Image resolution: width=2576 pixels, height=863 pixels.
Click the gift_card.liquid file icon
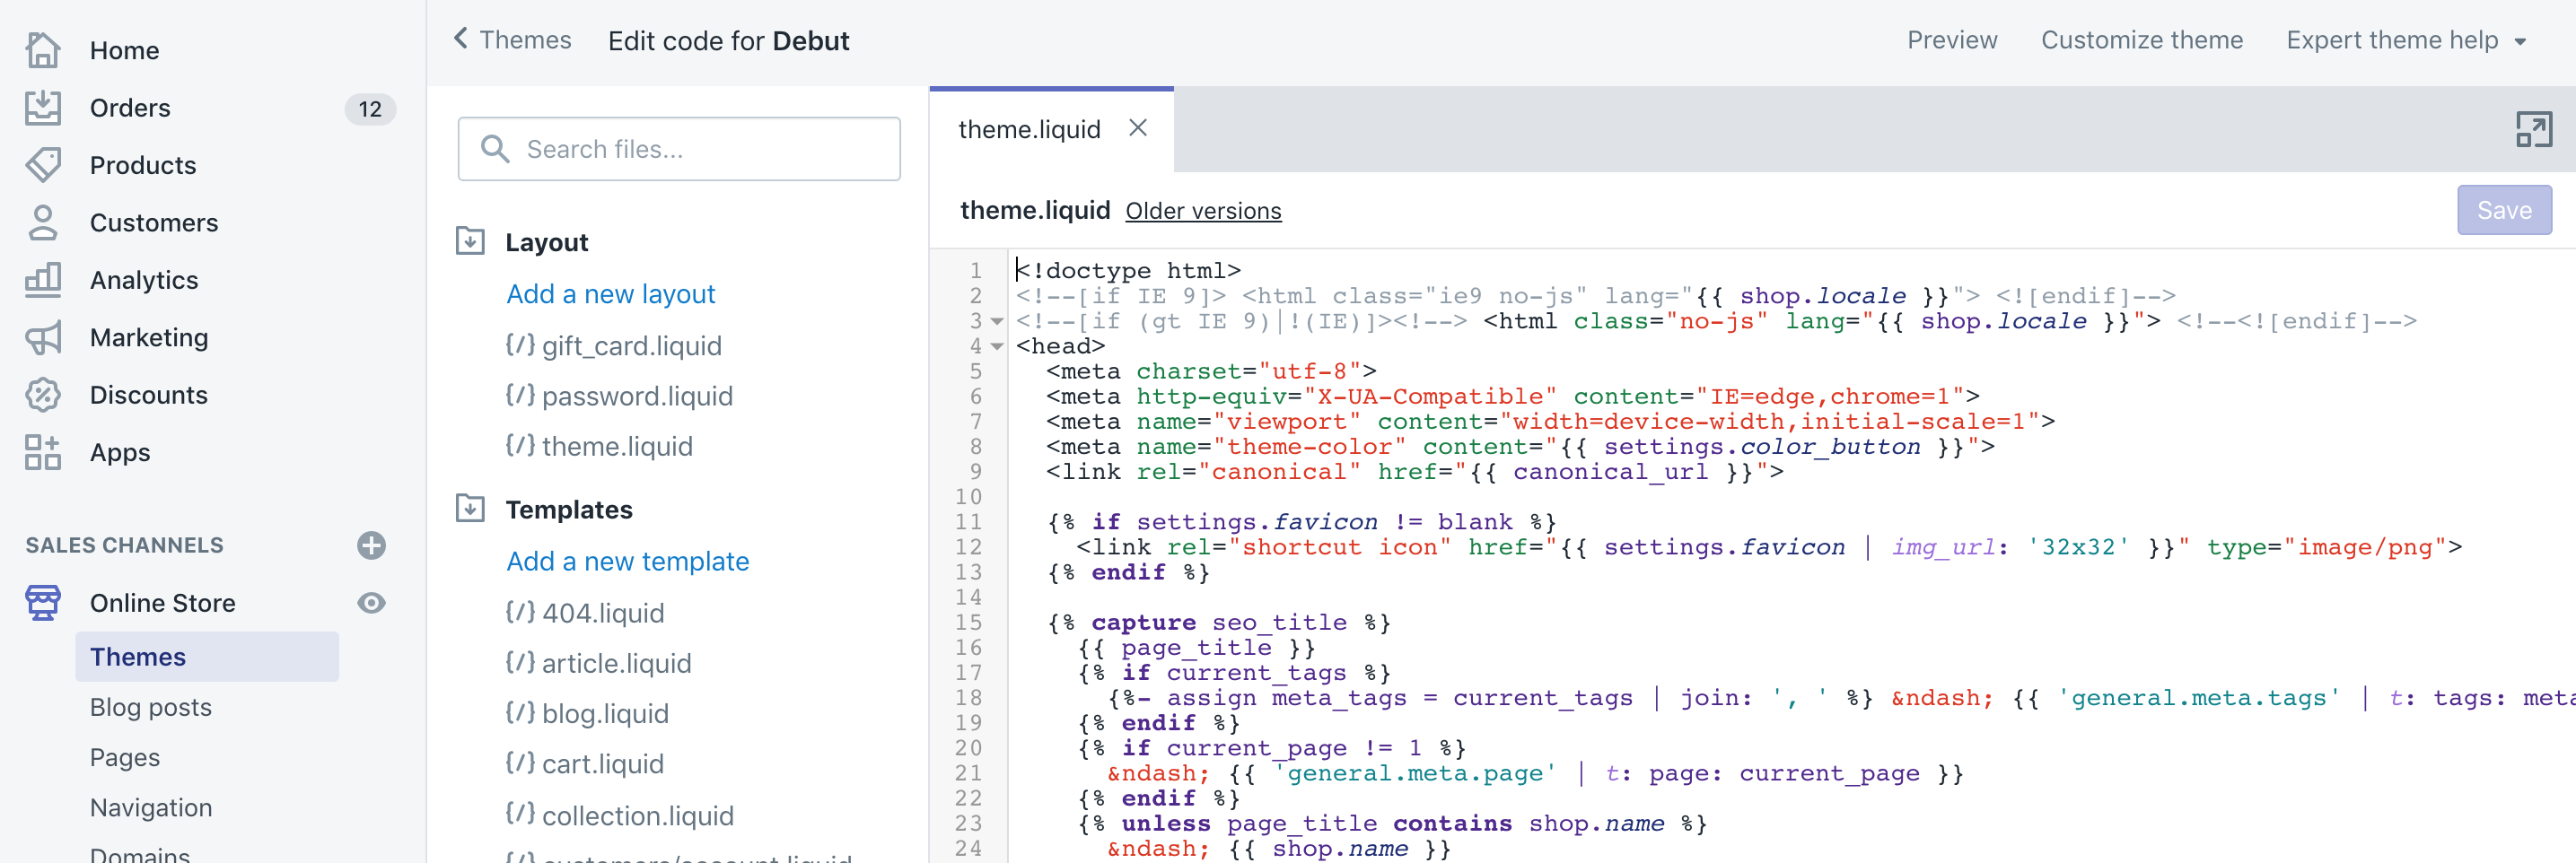(520, 345)
